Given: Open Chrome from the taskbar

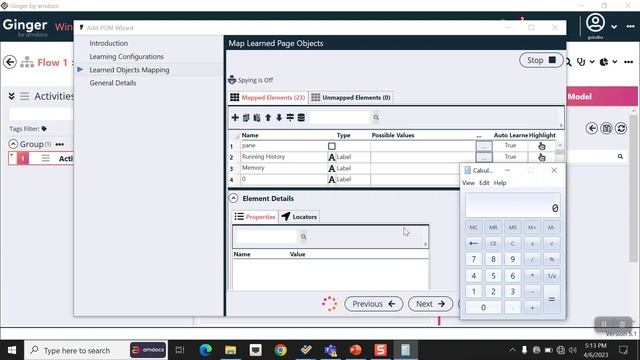Looking at the screenshot, I should click(x=280, y=350).
